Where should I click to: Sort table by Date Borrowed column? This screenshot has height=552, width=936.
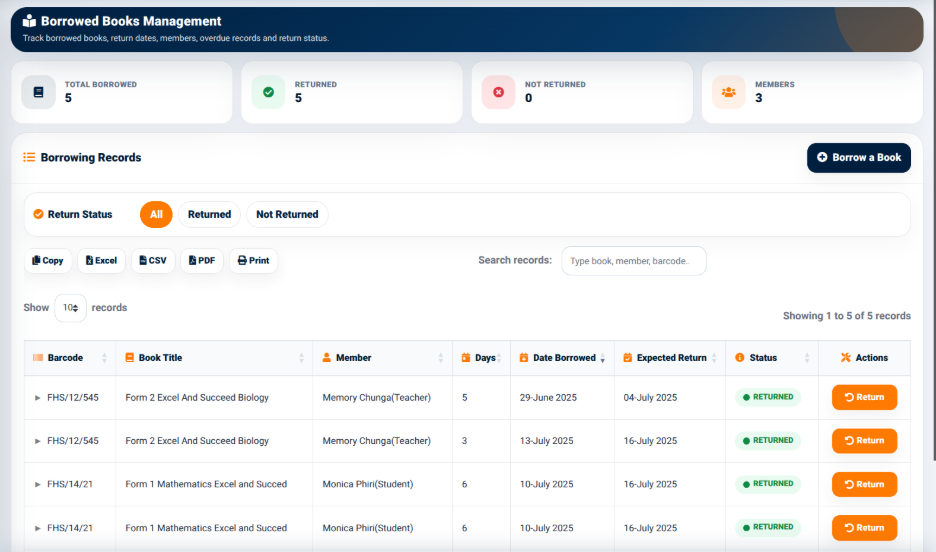pyautogui.click(x=562, y=358)
